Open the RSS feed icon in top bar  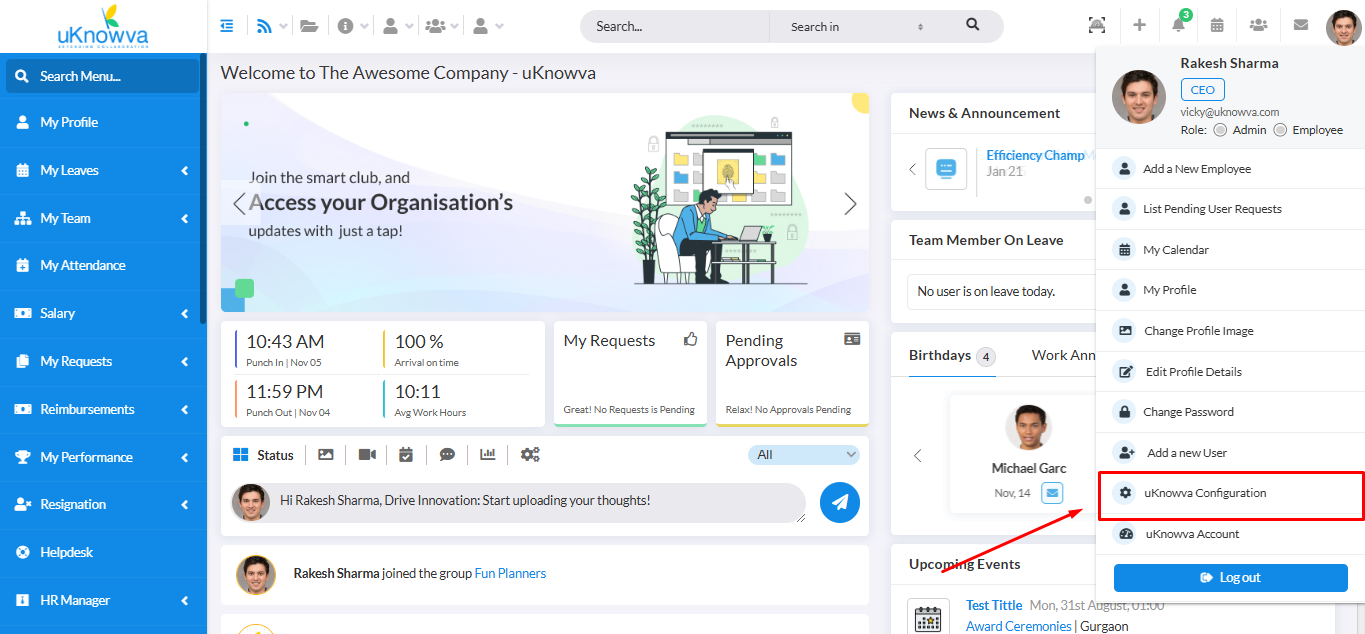(x=264, y=26)
